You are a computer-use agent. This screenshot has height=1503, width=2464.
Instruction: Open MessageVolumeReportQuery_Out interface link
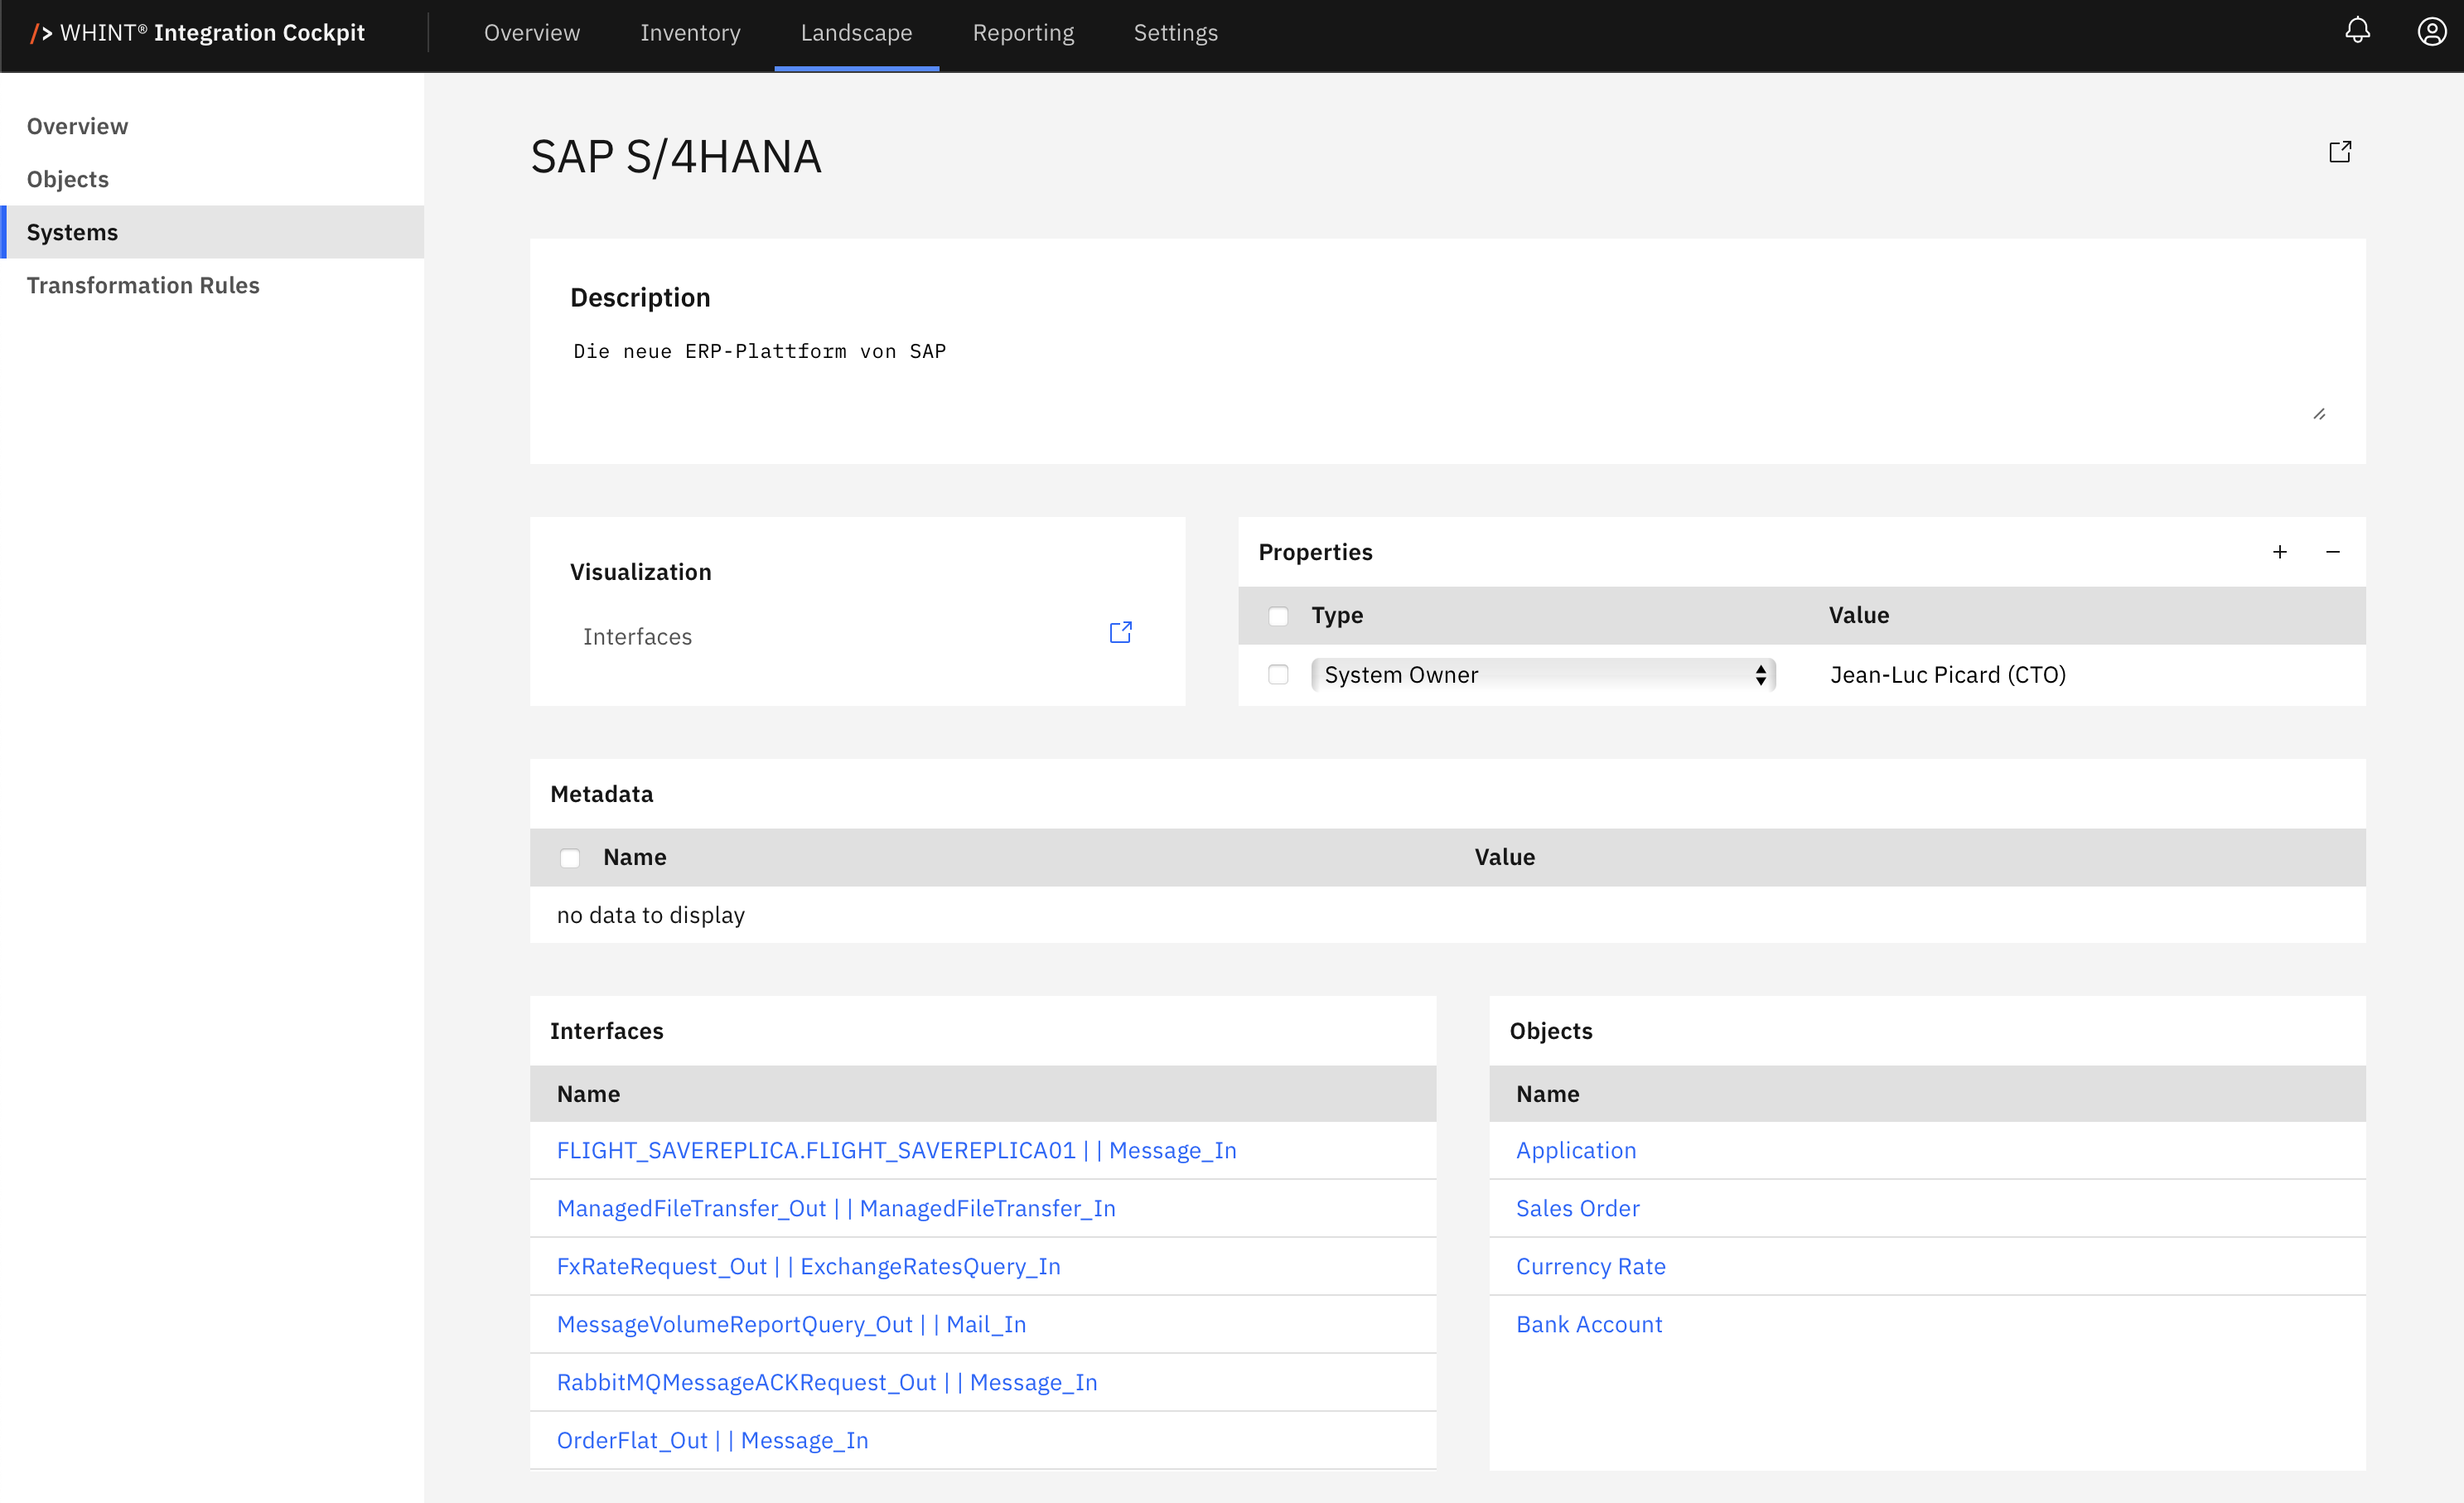point(791,1324)
